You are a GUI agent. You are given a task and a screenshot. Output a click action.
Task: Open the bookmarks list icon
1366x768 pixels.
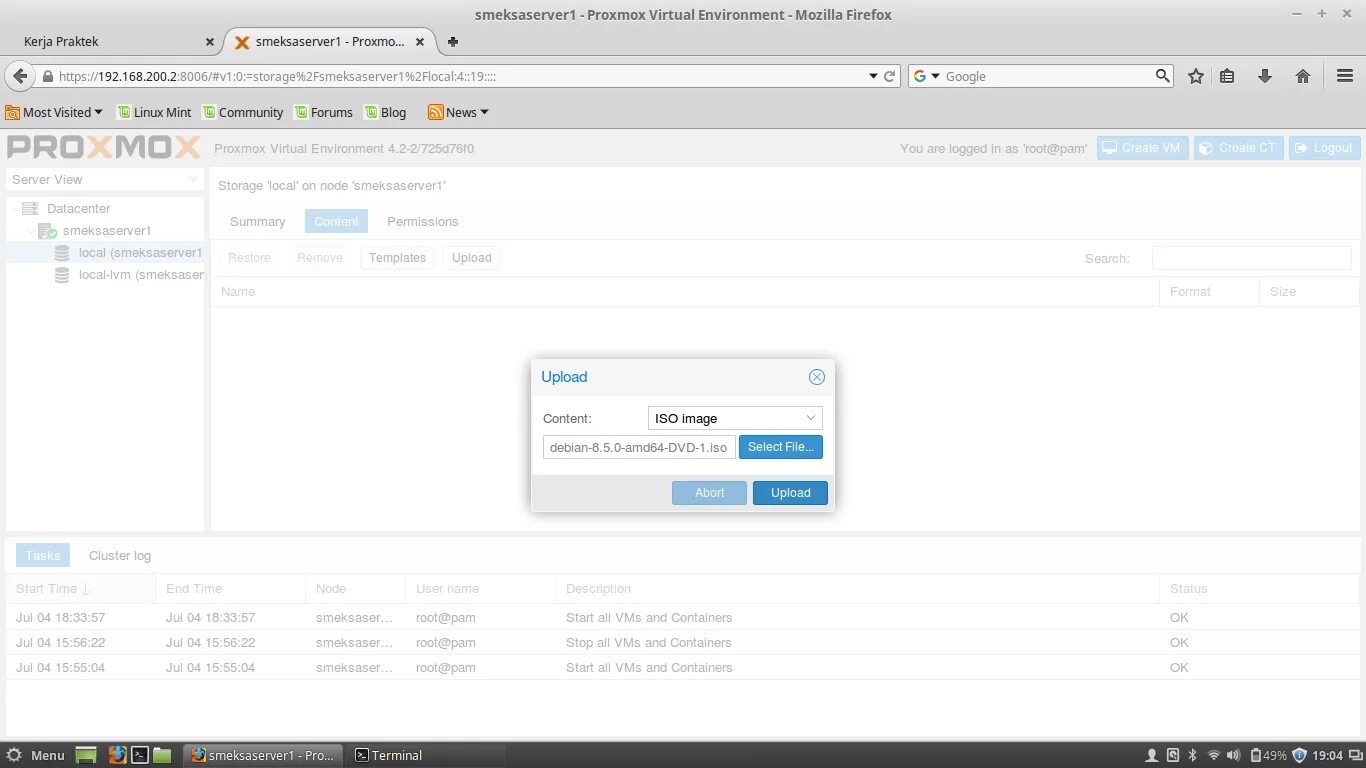click(x=1227, y=76)
